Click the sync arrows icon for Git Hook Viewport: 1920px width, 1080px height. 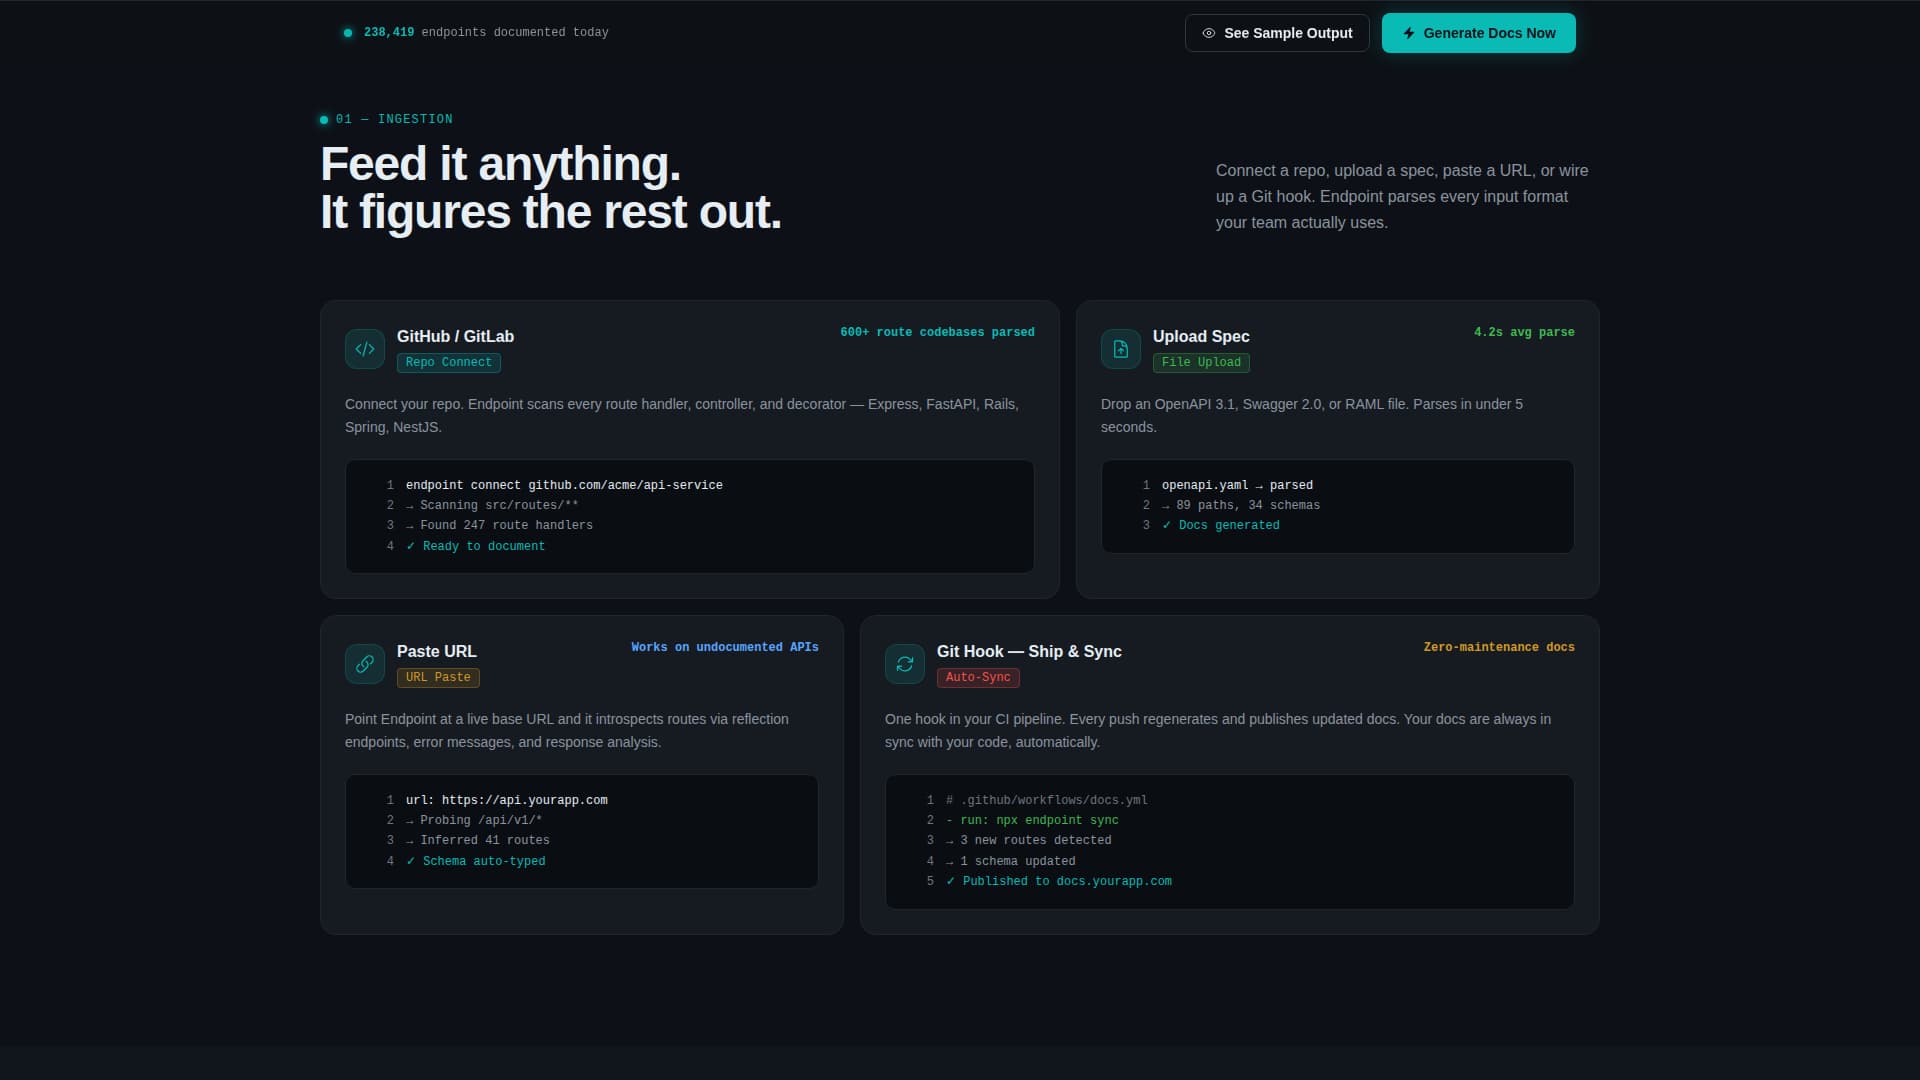point(905,664)
